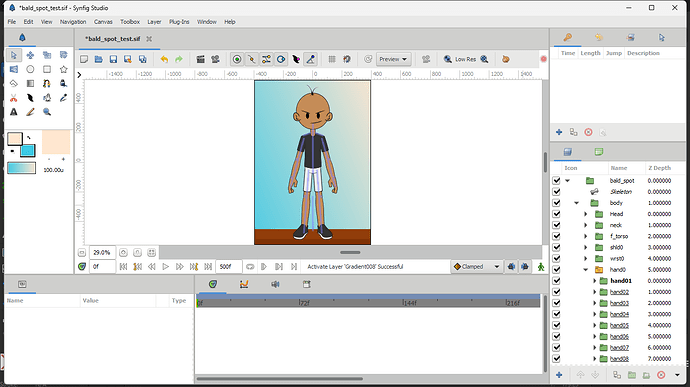
Task: Seek to the first frame button
Action: (123, 266)
